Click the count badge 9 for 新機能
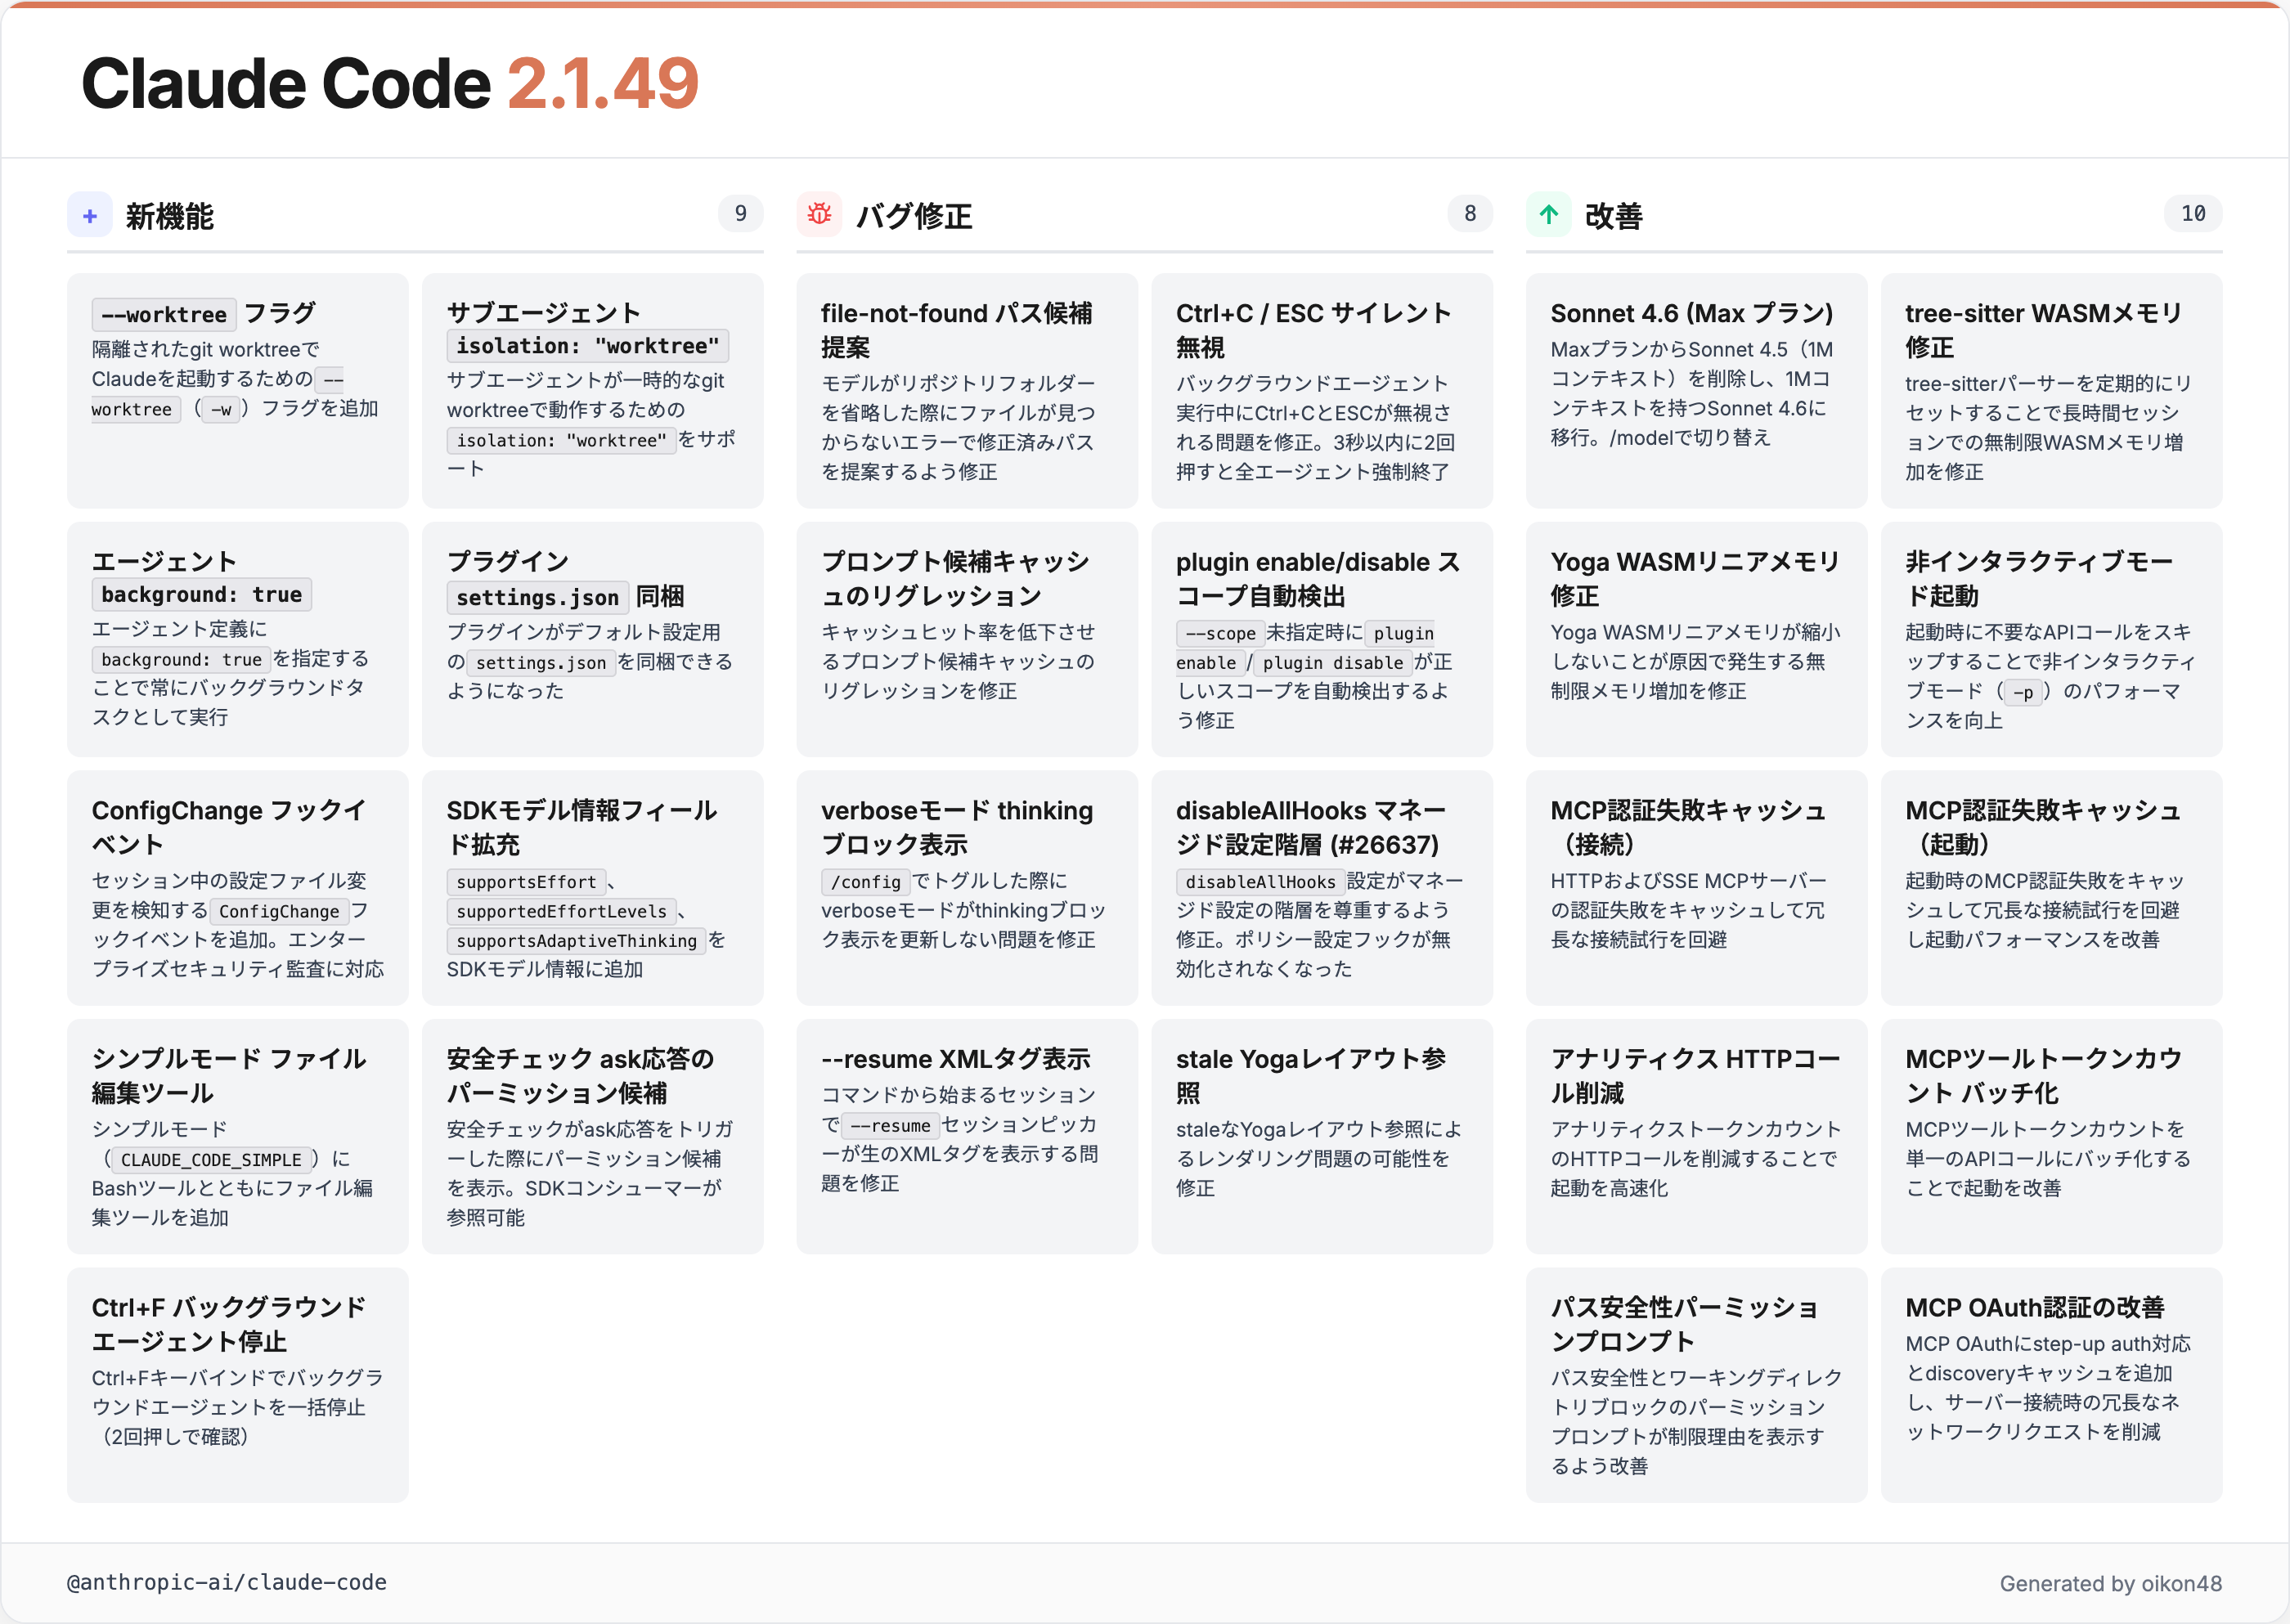 (740, 214)
